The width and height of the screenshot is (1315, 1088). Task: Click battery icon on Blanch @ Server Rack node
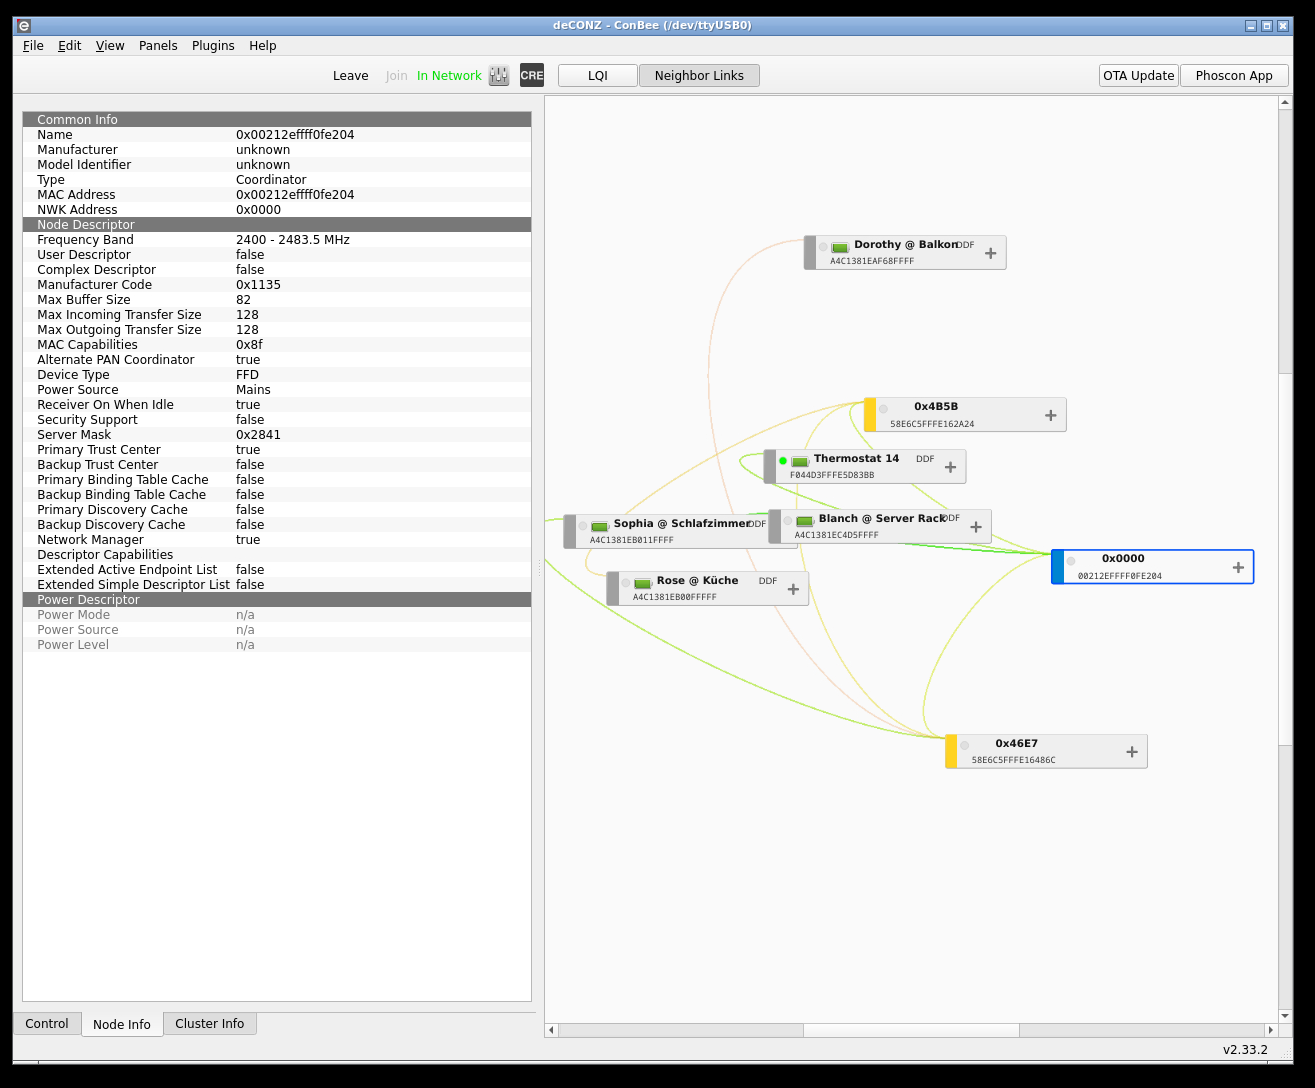[805, 521]
